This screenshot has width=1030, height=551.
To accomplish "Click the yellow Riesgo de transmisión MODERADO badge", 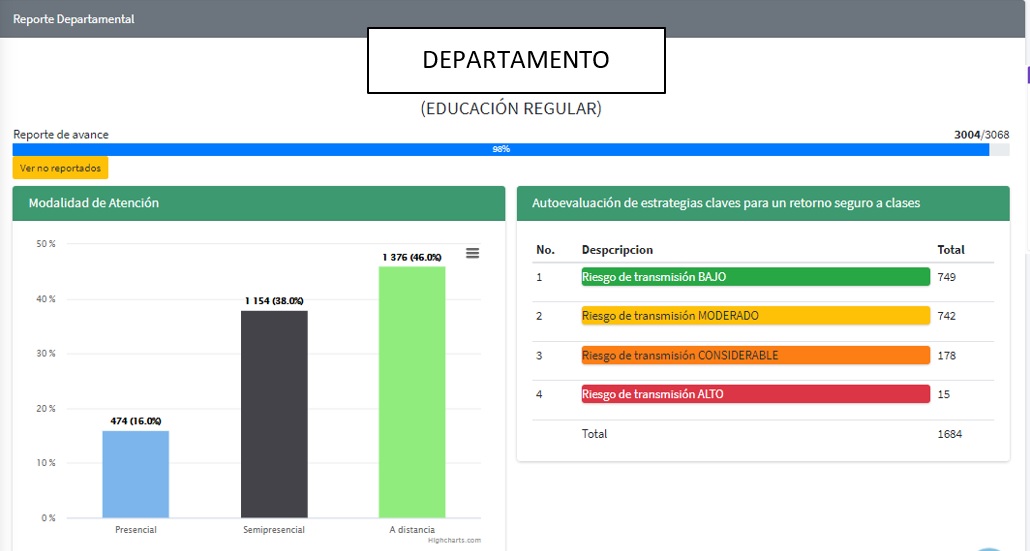I will point(755,316).
